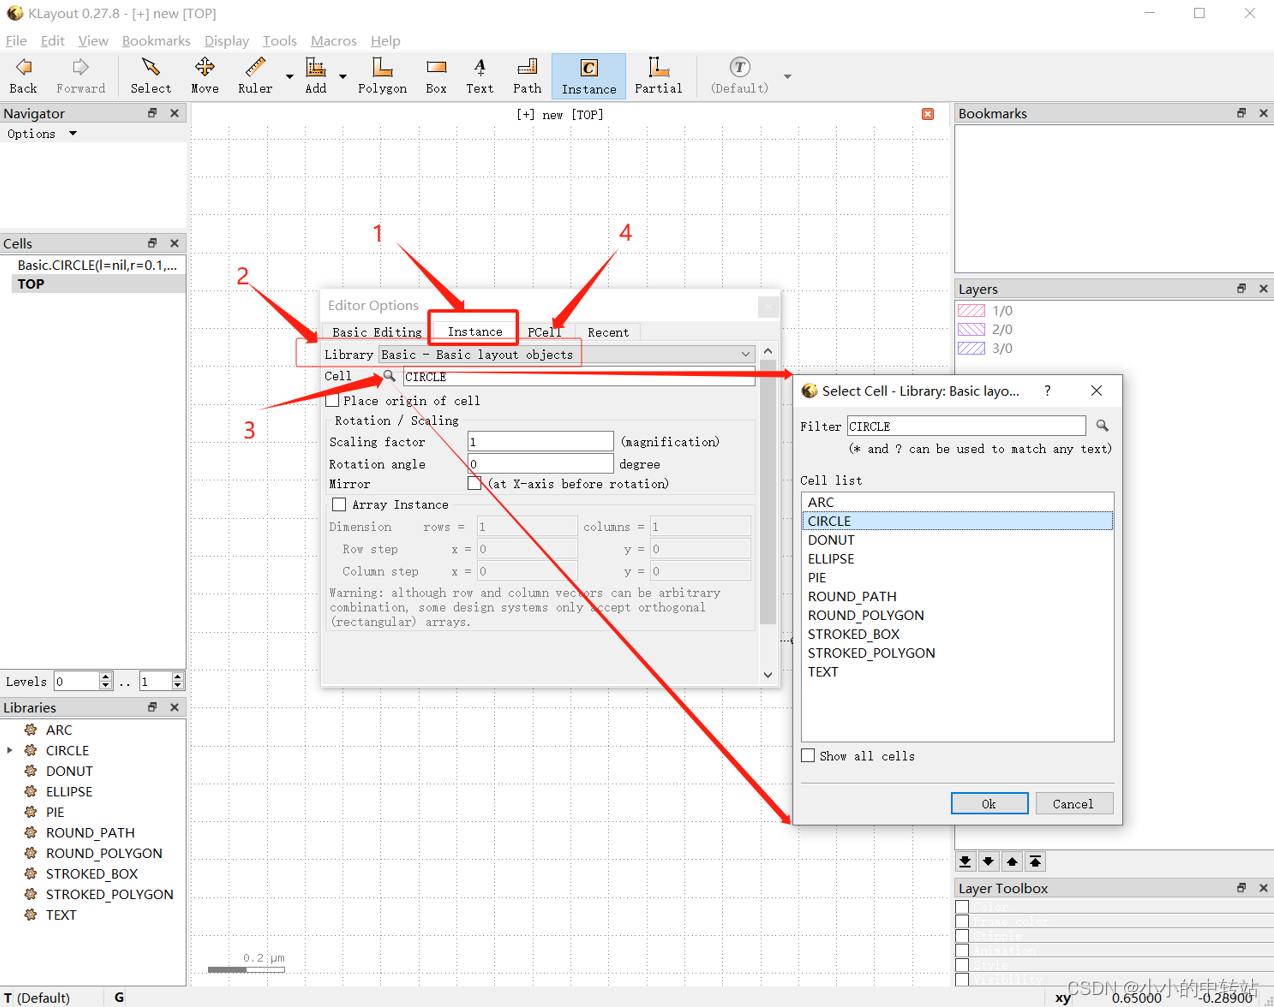Increase the Levels to value
Screen dimensions: 1274x1007
click(177, 677)
